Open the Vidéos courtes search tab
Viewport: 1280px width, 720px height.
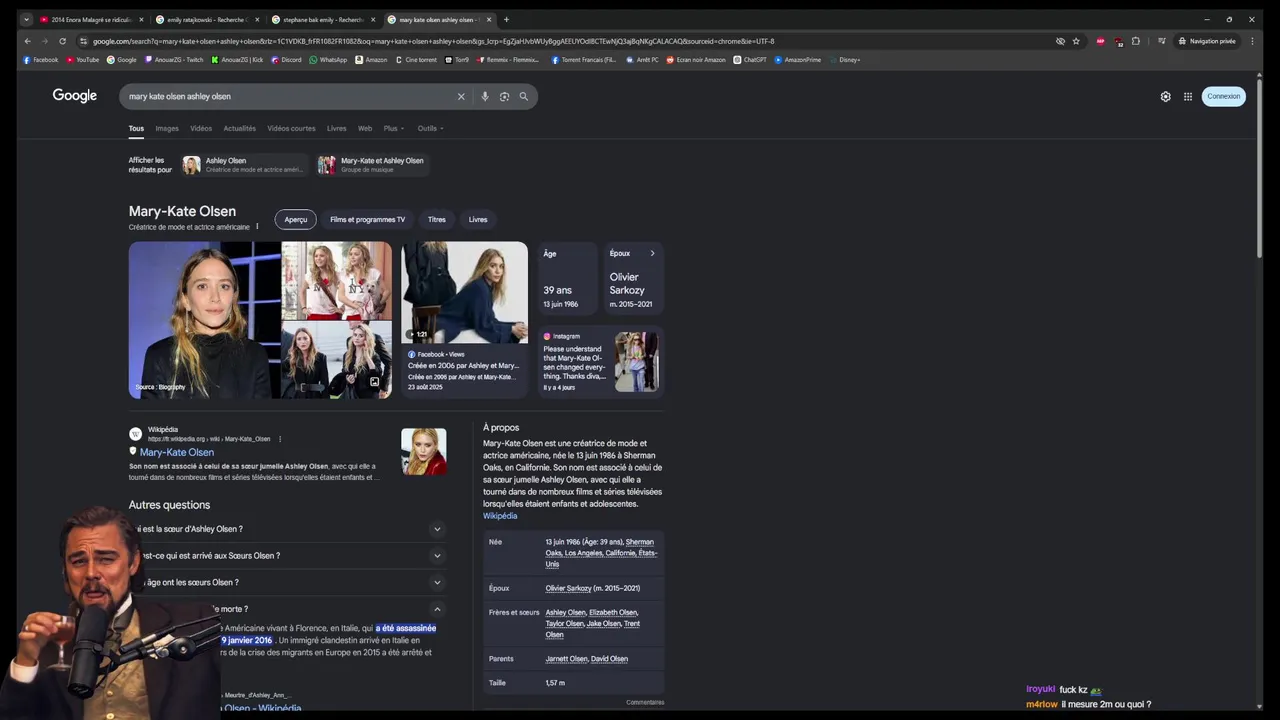pyautogui.click(x=291, y=128)
